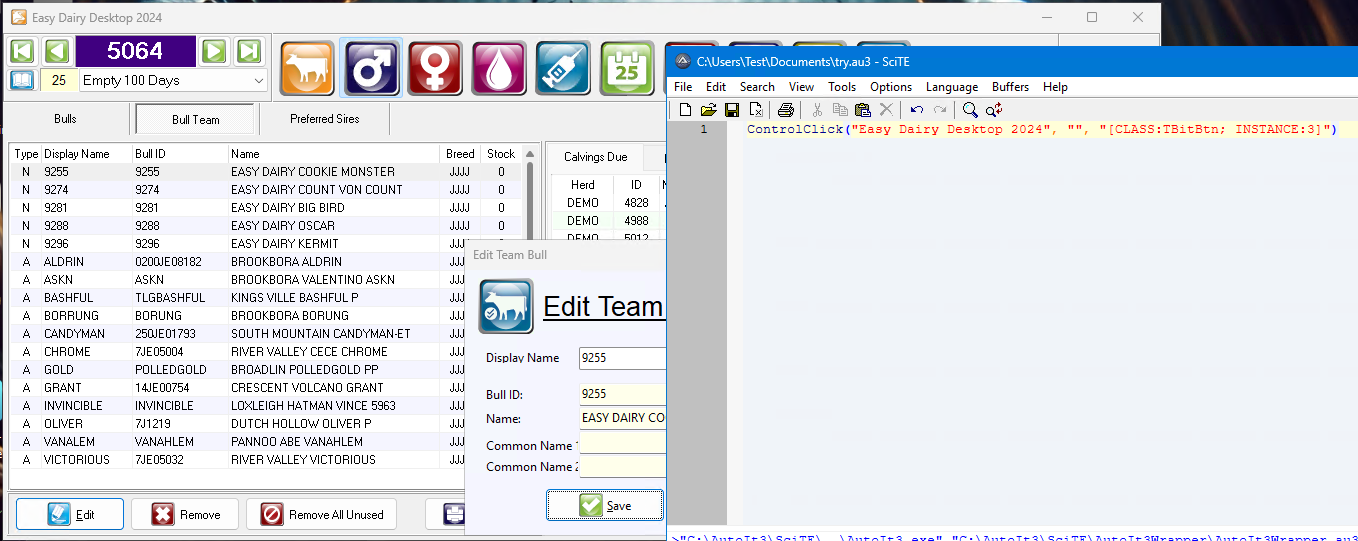Open the green calendar 25 icon

click(x=627, y=68)
